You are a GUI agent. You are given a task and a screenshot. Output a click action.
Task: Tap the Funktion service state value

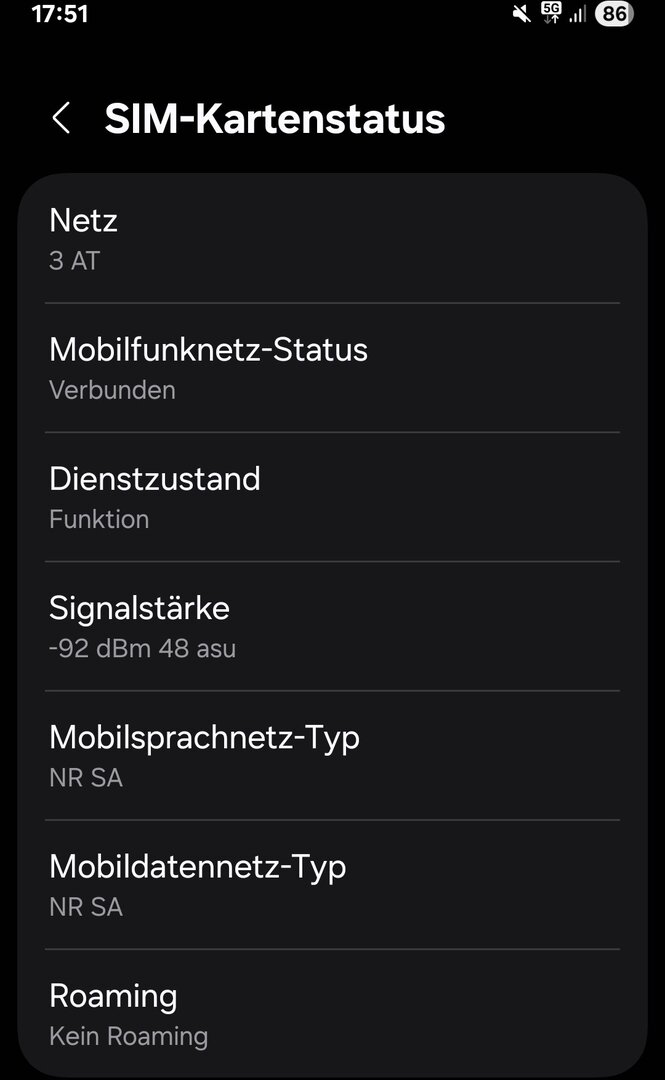pos(99,519)
